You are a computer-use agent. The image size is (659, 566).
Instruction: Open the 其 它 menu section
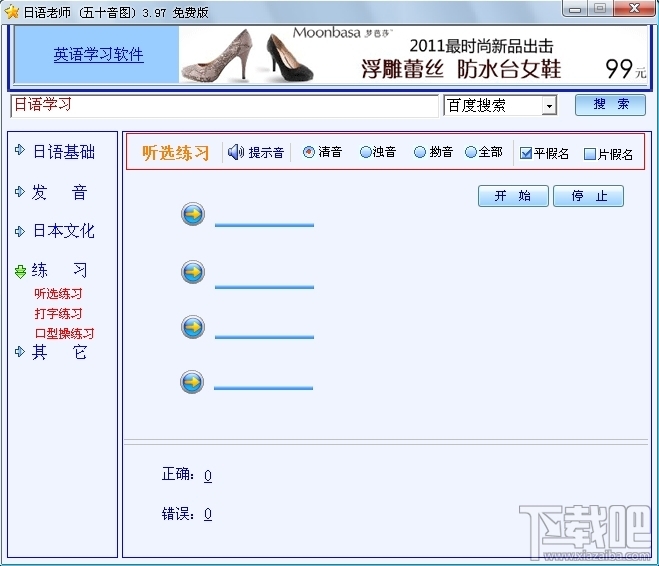59,352
